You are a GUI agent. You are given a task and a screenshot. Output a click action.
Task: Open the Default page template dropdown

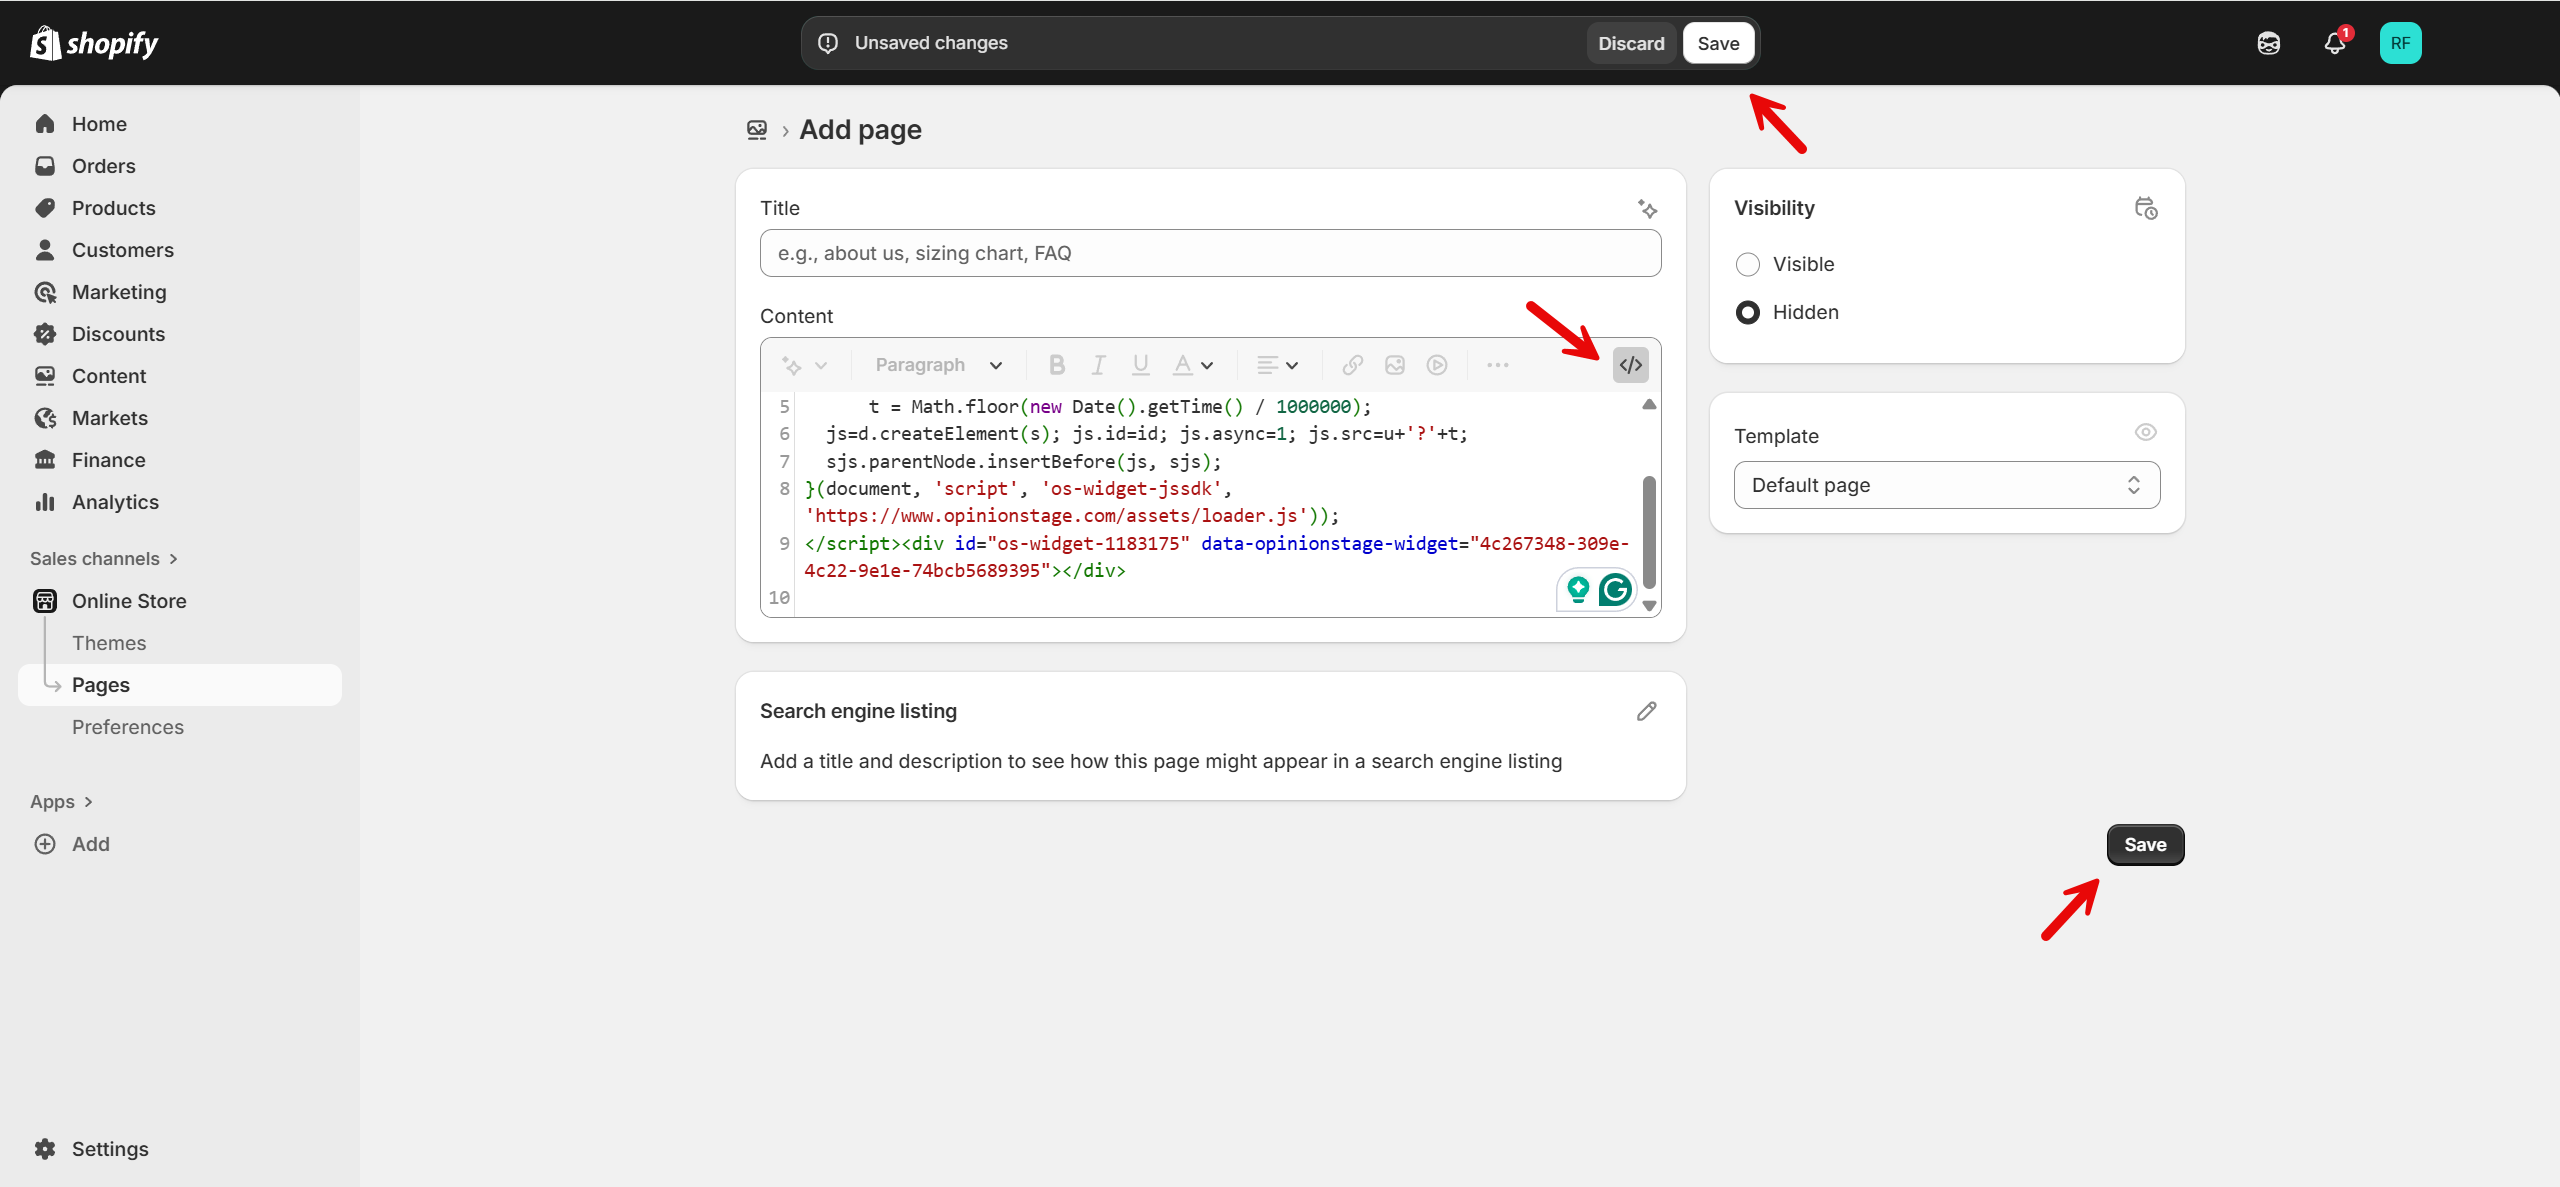(x=1946, y=485)
